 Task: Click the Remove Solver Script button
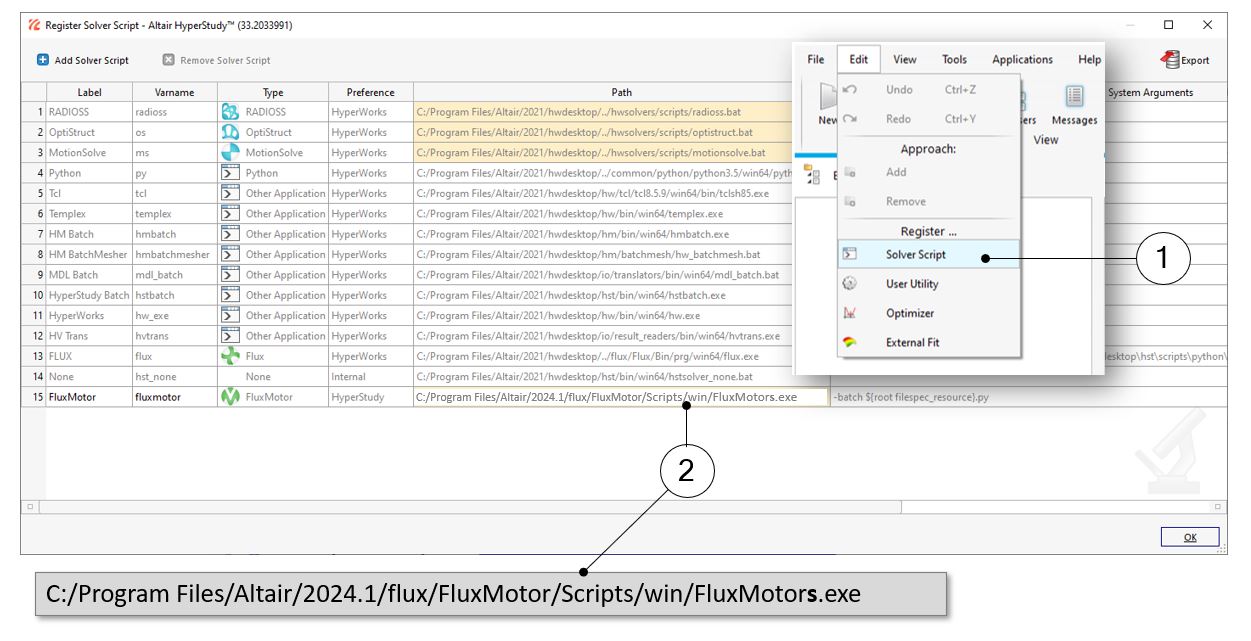(216, 60)
